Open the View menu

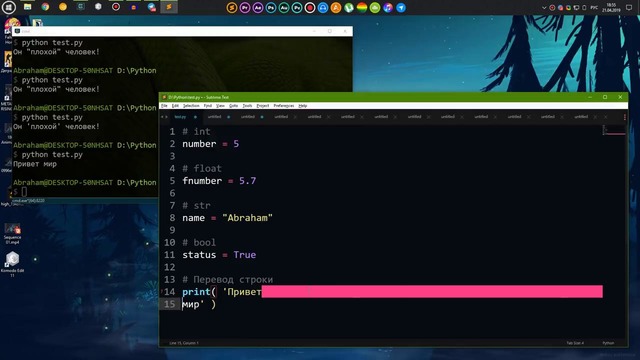click(220, 106)
